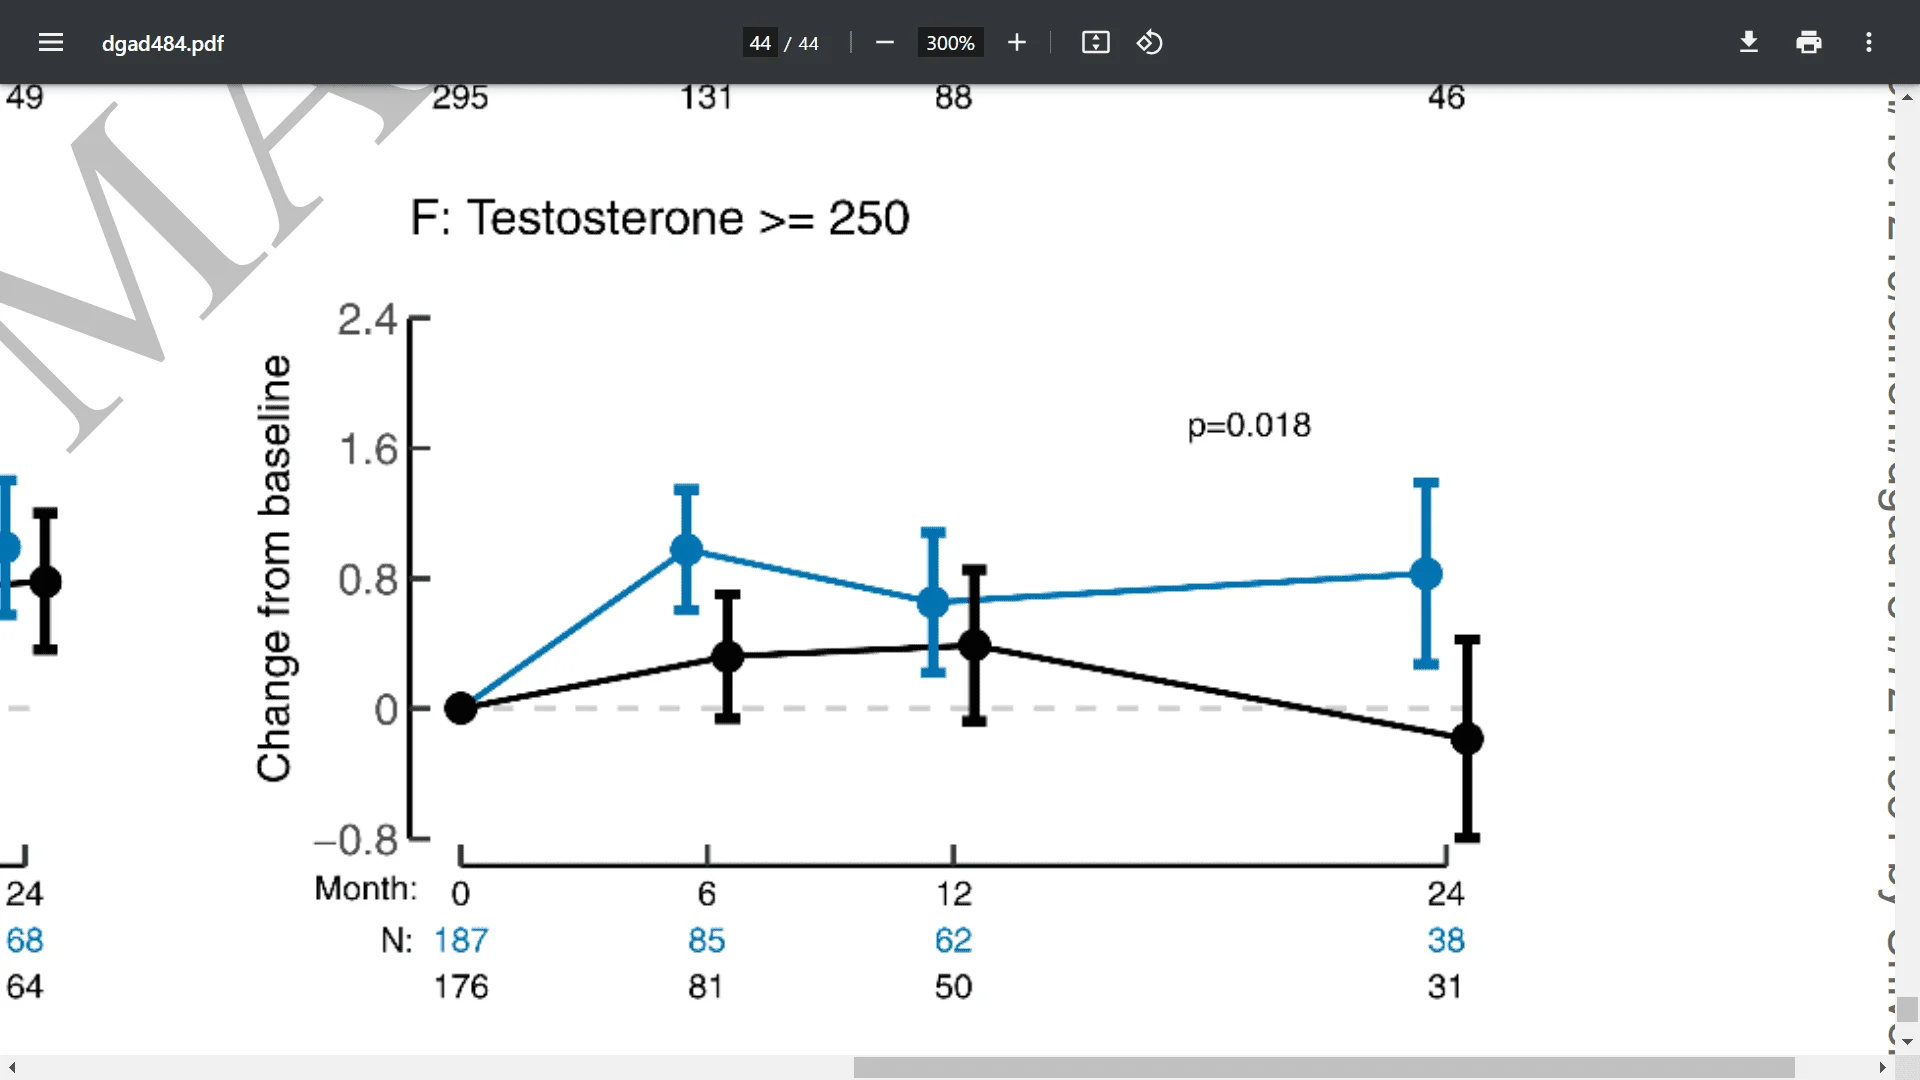Viewport: 1920px width, 1080px height.
Task: Click the month 6 x-axis label
Action: pos(707,893)
